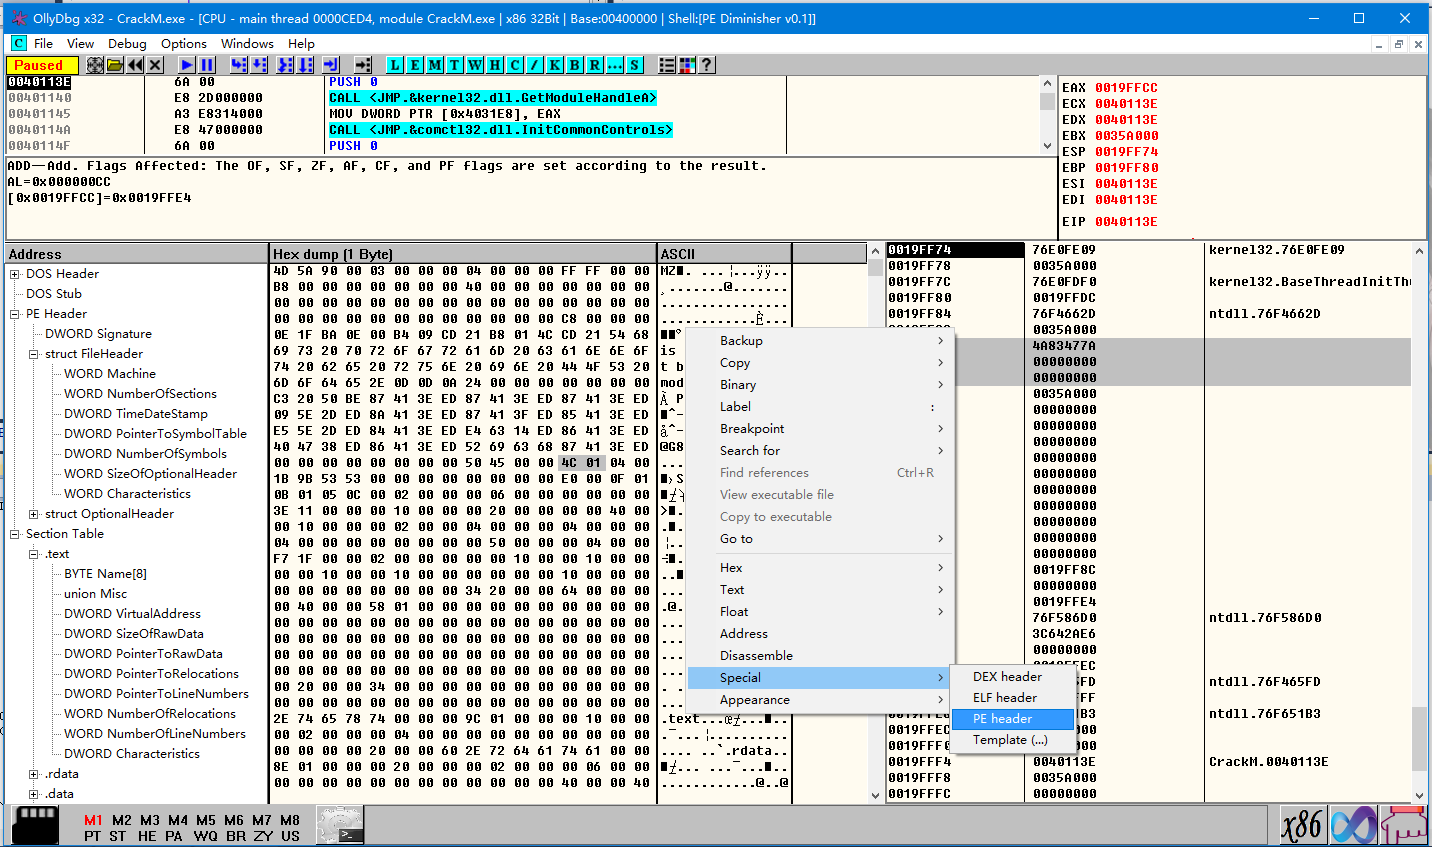
Task: Click the Step into toolbar icon
Action: (239, 65)
